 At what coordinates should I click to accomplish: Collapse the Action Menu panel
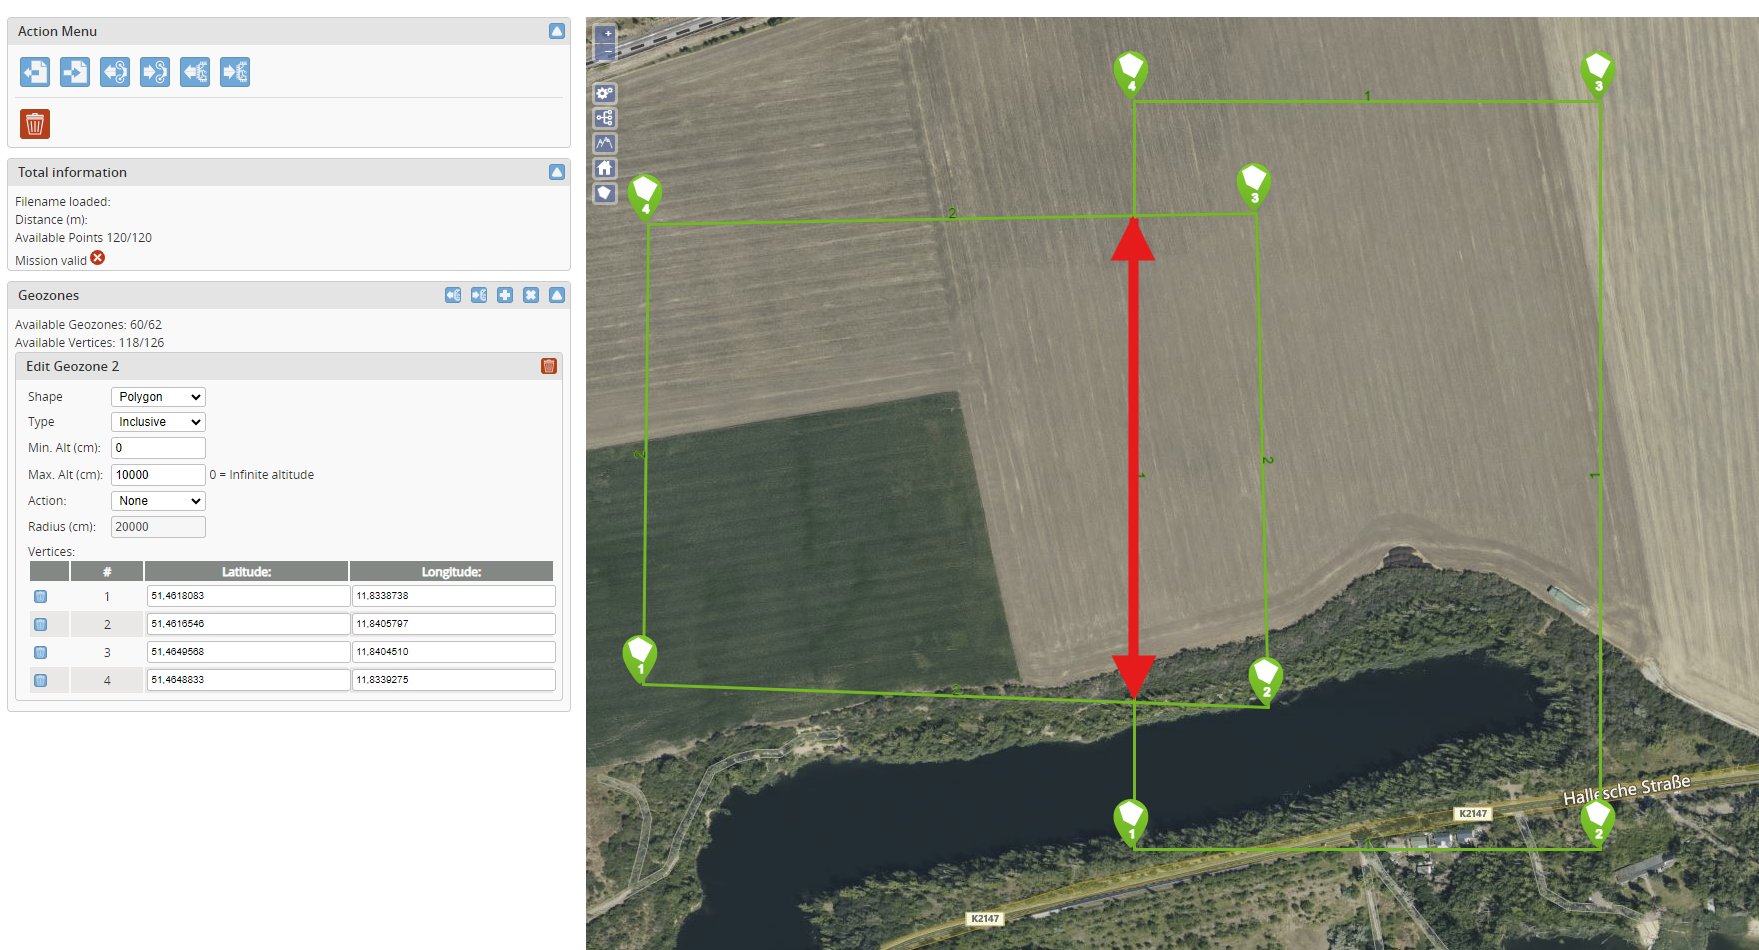coord(557,31)
